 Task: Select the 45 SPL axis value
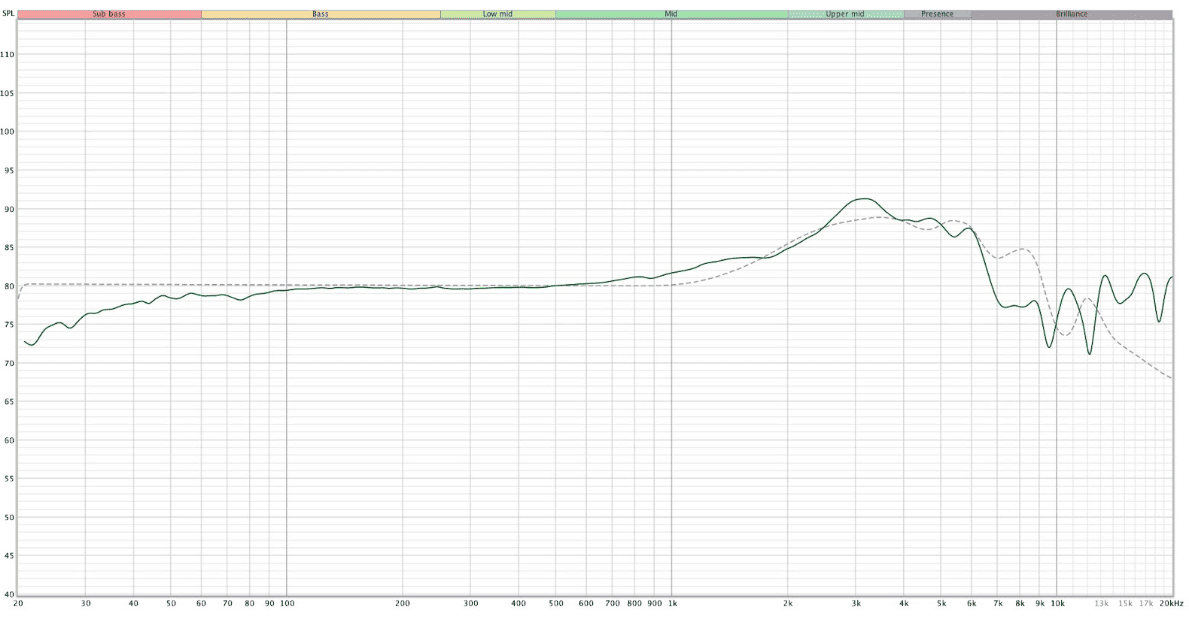point(9,556)
